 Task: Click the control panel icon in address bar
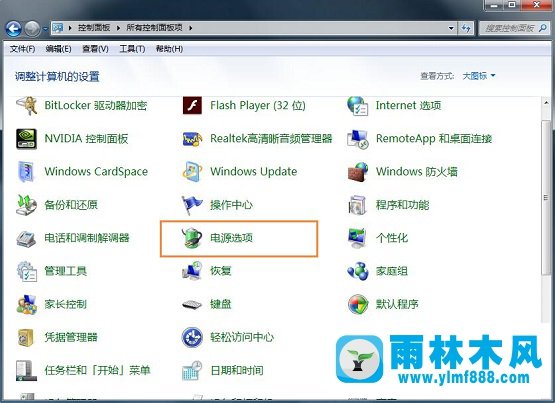[x=58, y=28]
